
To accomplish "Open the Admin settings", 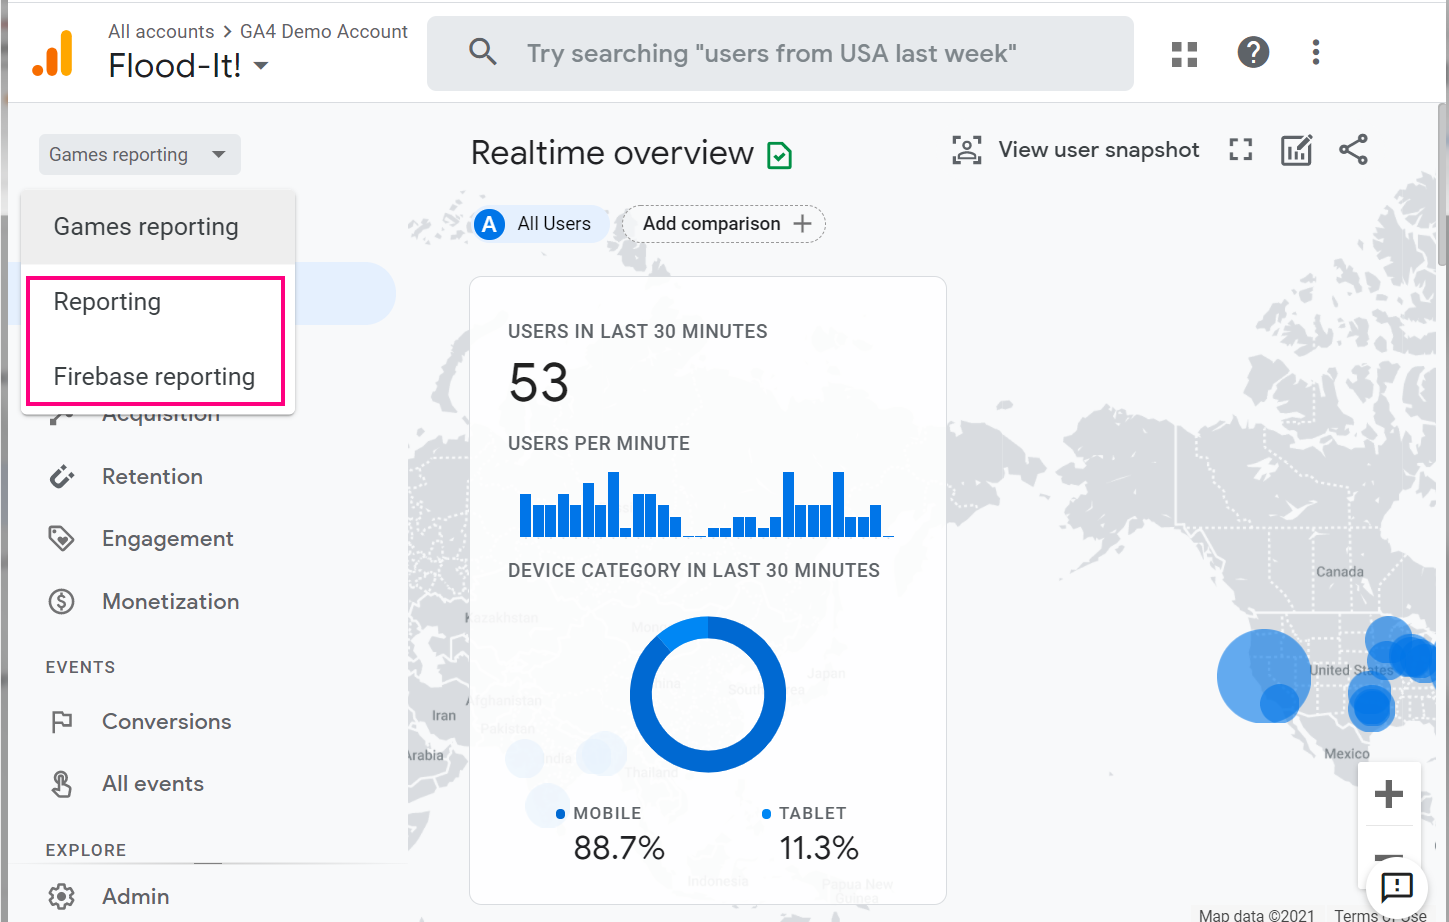I will click(135, 896).
